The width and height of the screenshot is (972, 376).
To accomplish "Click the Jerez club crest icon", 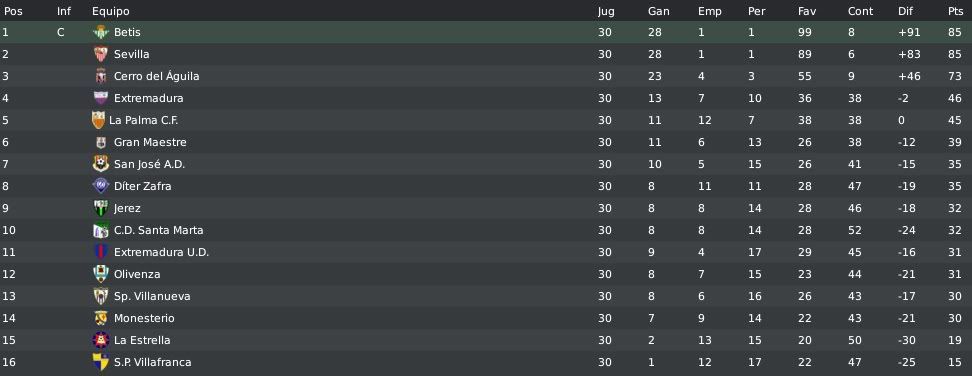I will coord(100,208).
